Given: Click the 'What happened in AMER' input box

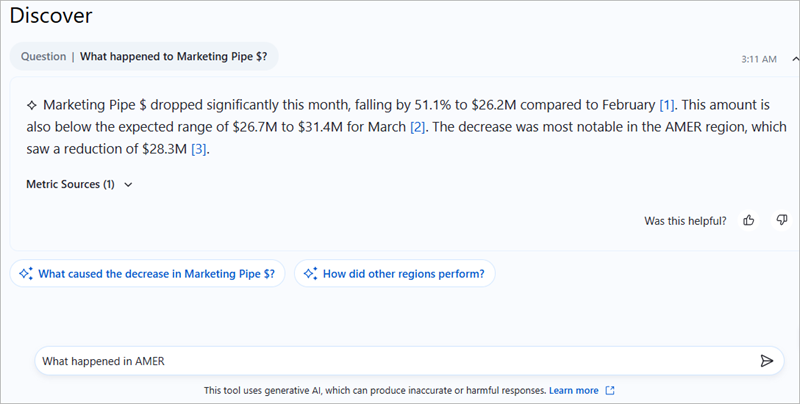Looking at the screenshot, I should pyautogui.click(x=390, y=361).
